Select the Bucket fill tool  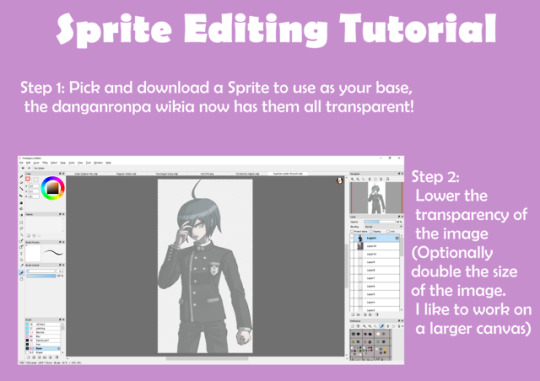click(21, 209)
